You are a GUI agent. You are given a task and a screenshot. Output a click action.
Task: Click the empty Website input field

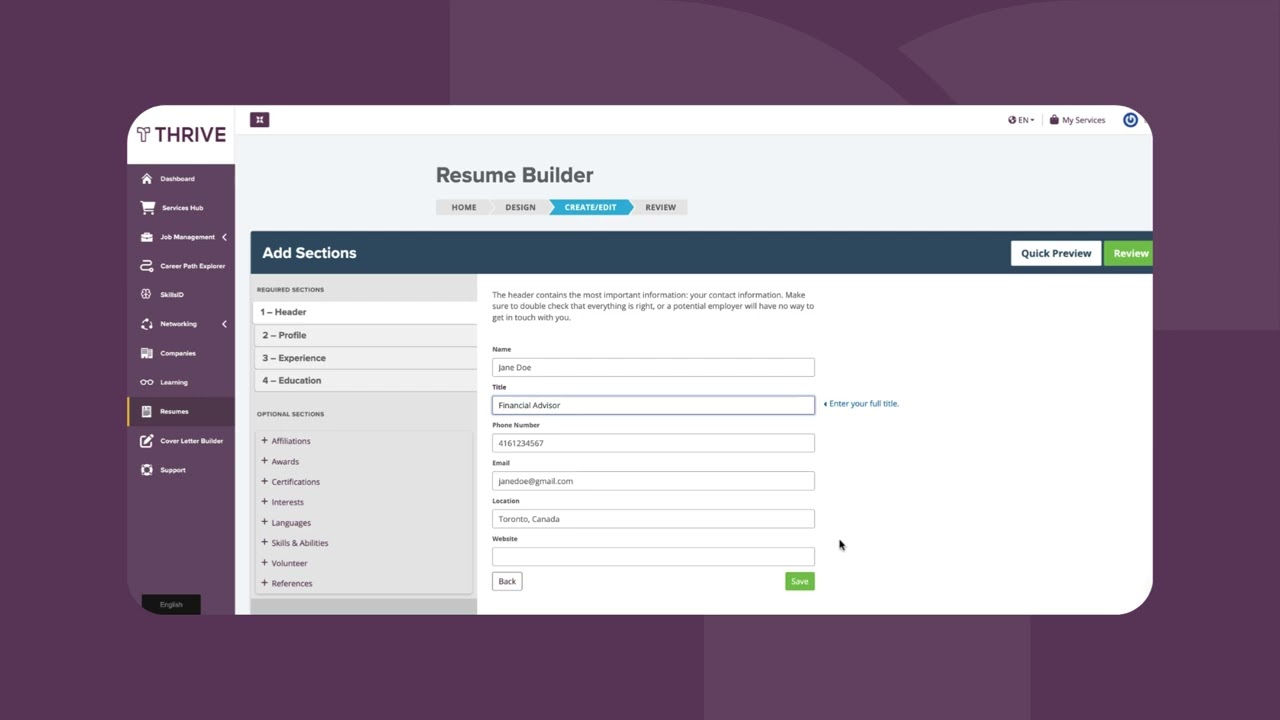point(653,557)
